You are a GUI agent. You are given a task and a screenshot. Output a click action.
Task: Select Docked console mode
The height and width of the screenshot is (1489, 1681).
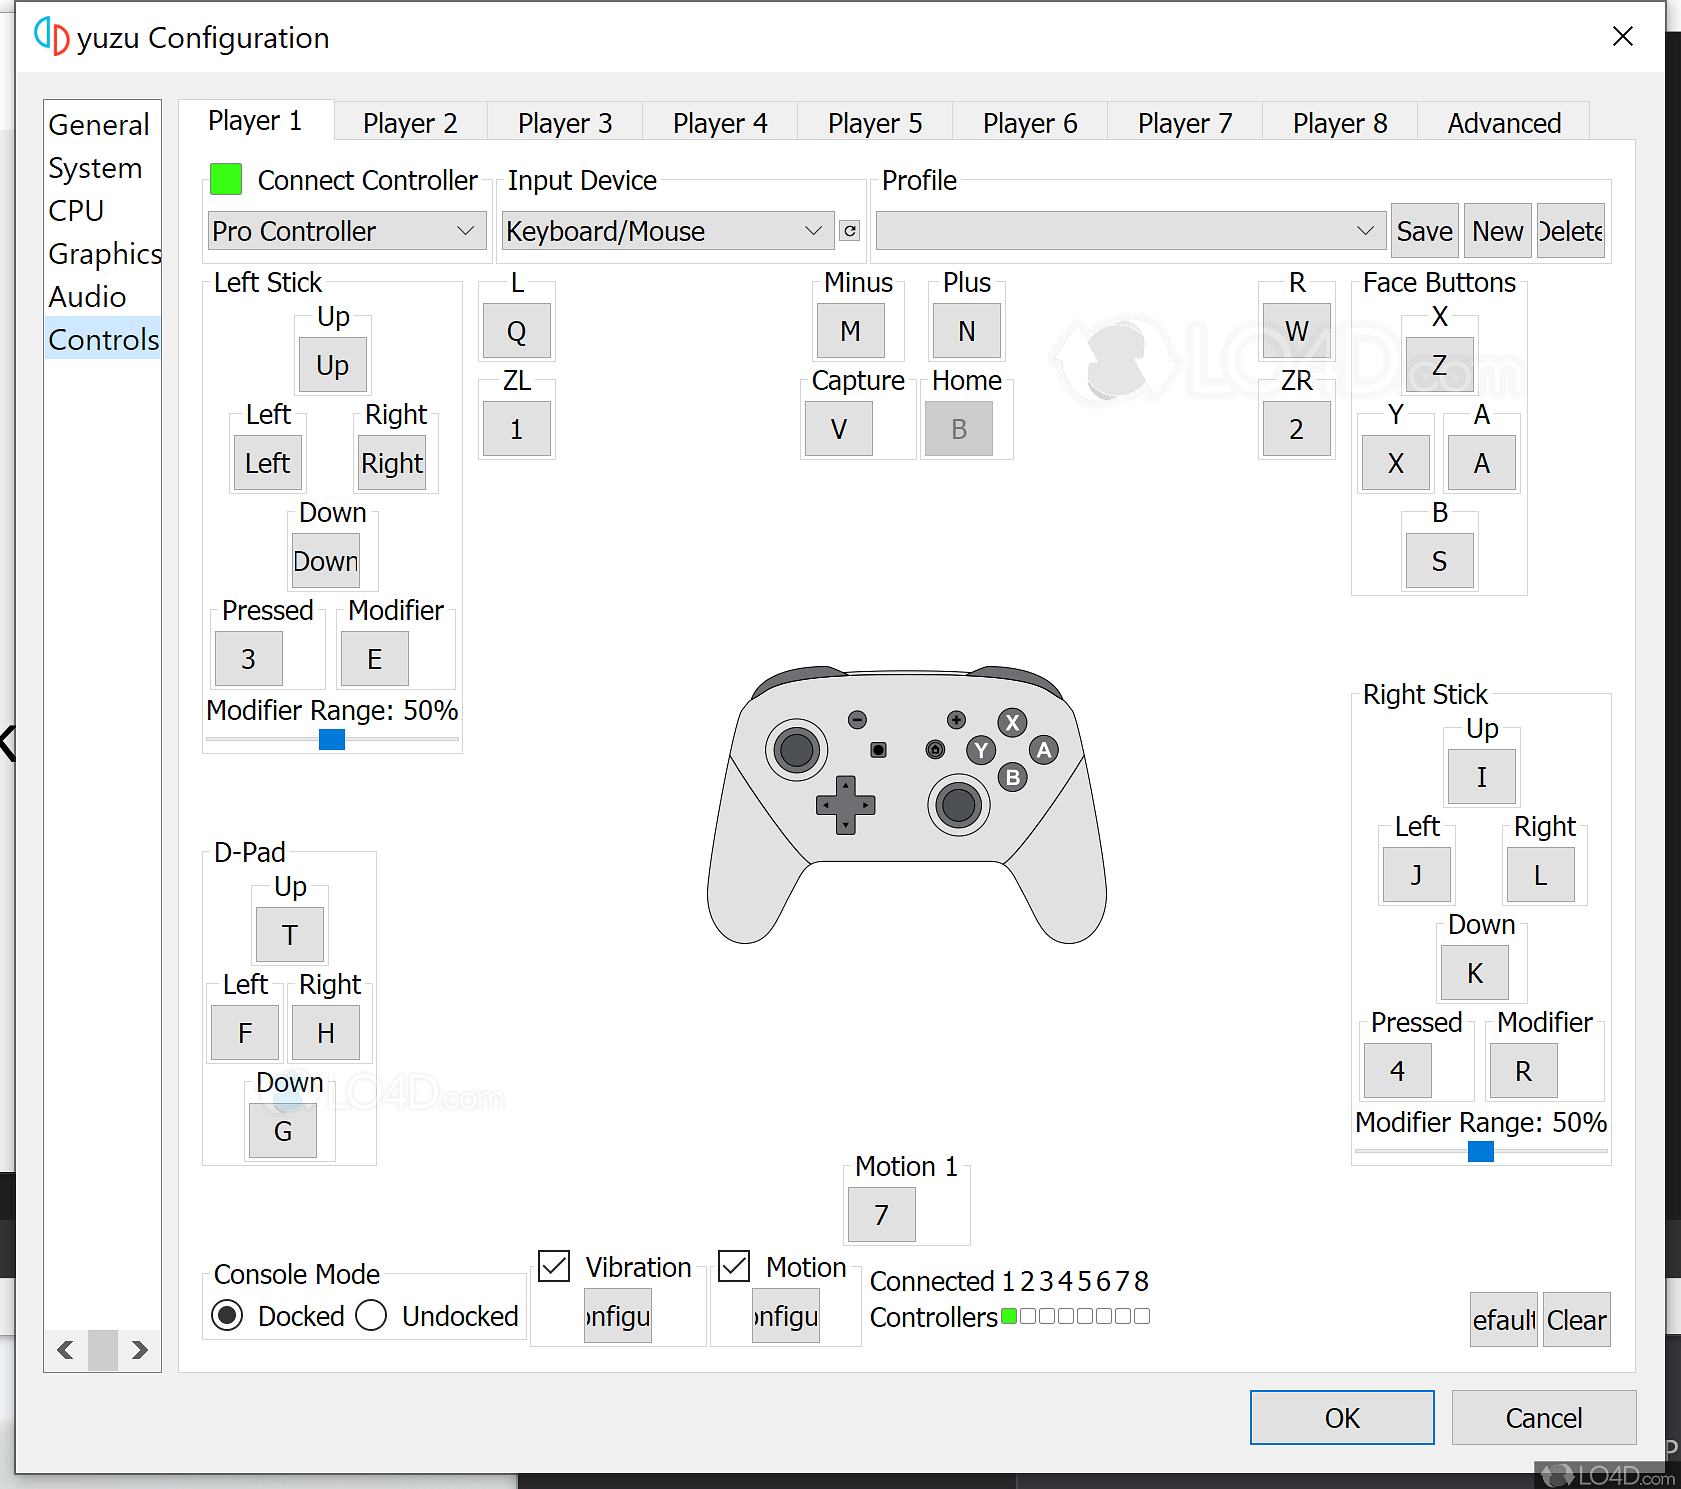click(x=227, y=1315)
